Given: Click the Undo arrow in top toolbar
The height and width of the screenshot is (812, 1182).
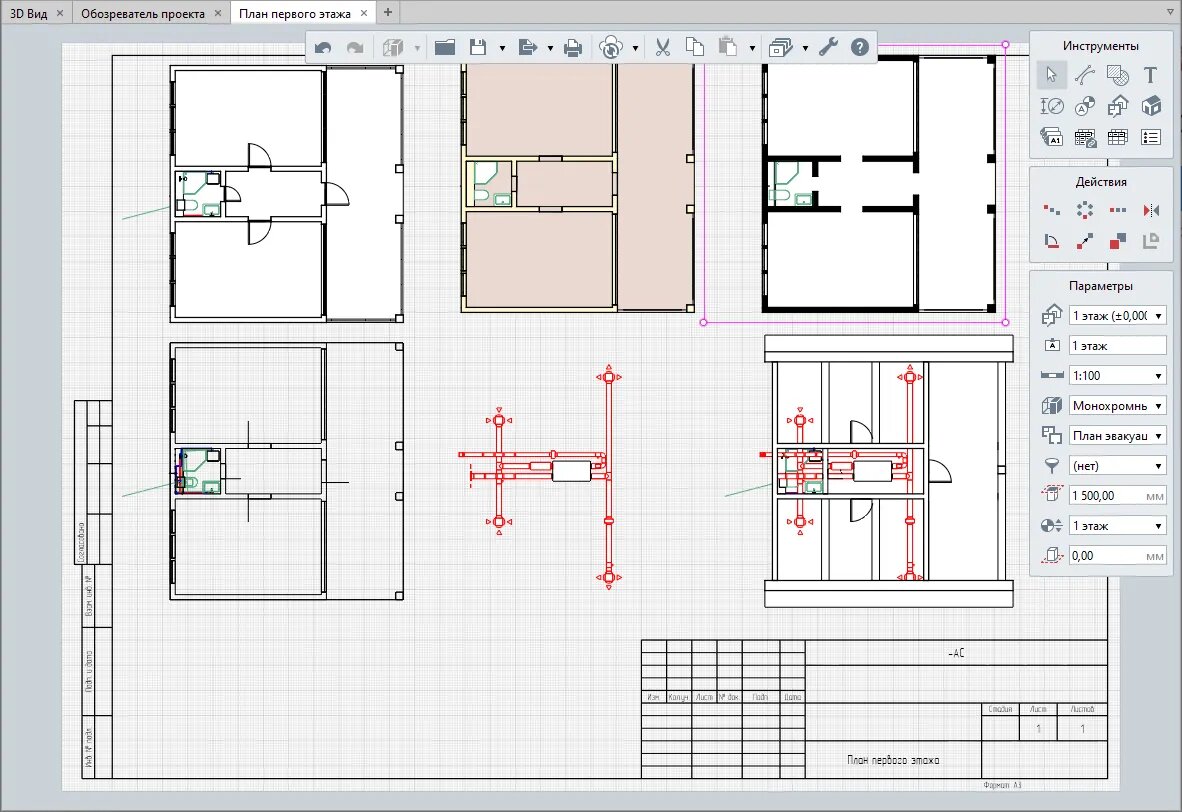Looking at the screenshot, I should 323,47.
